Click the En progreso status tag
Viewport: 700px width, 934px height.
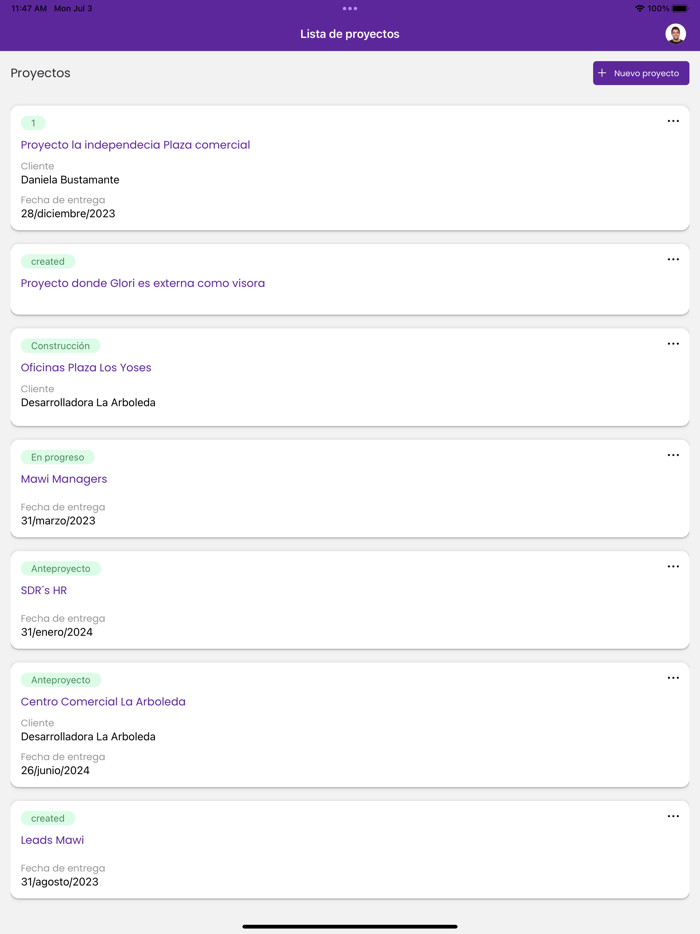pyautogui.click(x=57, y=457)
